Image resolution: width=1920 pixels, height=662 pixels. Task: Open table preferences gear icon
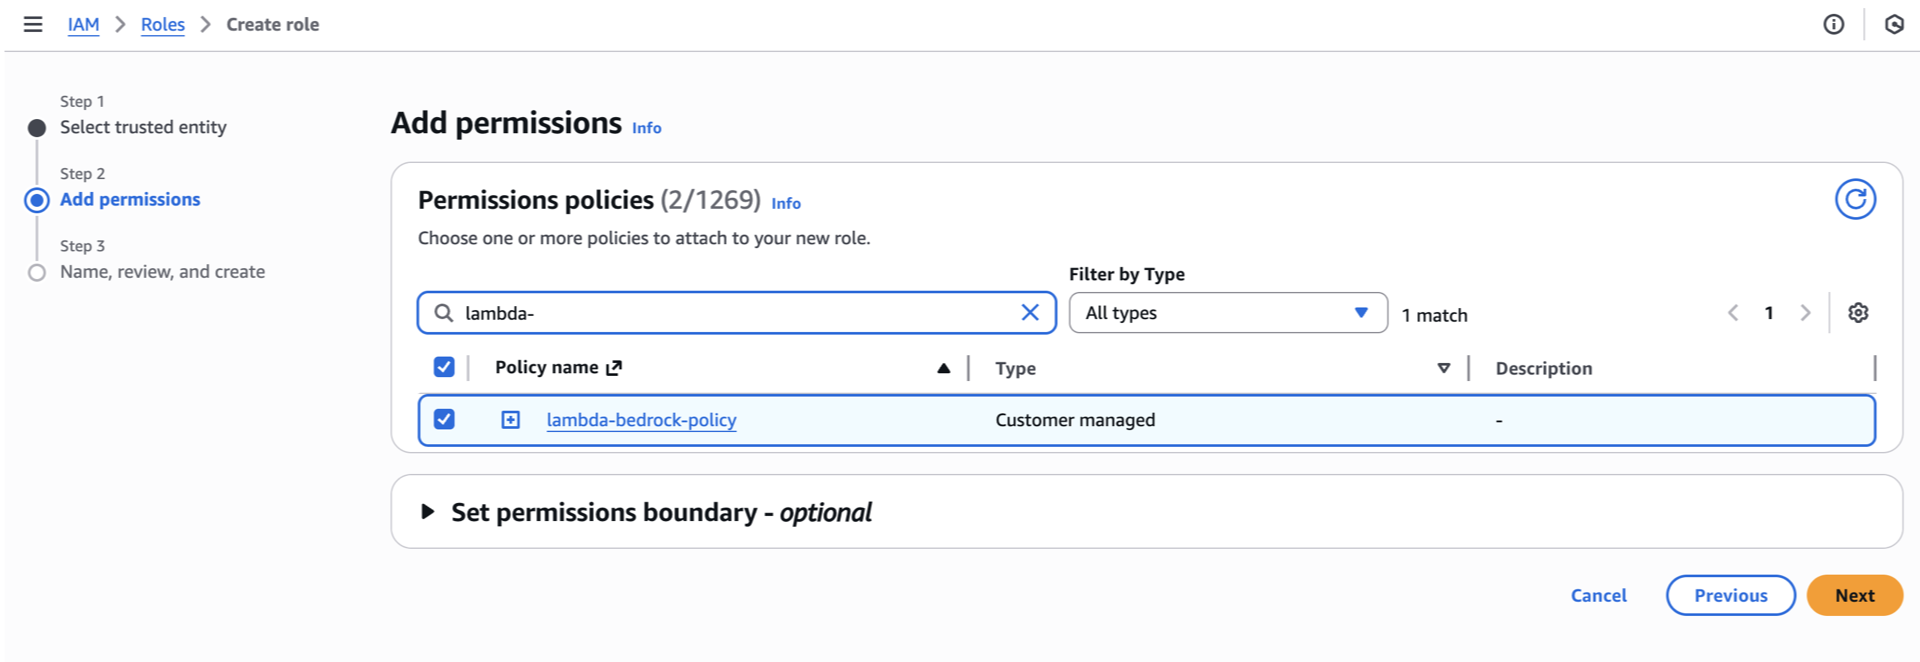click(x=1857, y=313)
